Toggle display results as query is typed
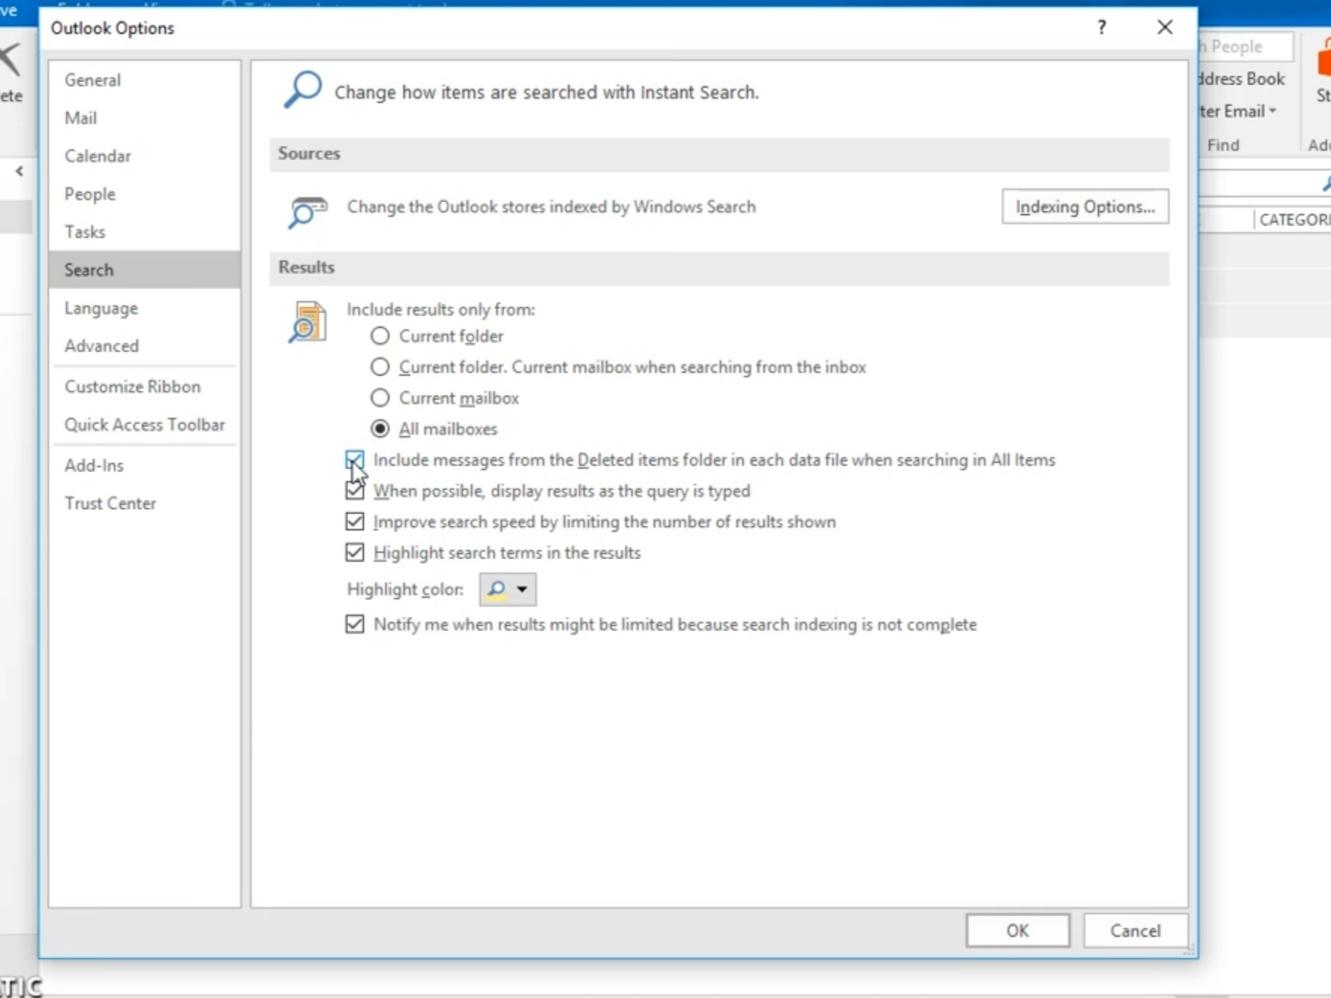Image resolution: width=1331 pixels, height=998 pixels. [355, 491]
